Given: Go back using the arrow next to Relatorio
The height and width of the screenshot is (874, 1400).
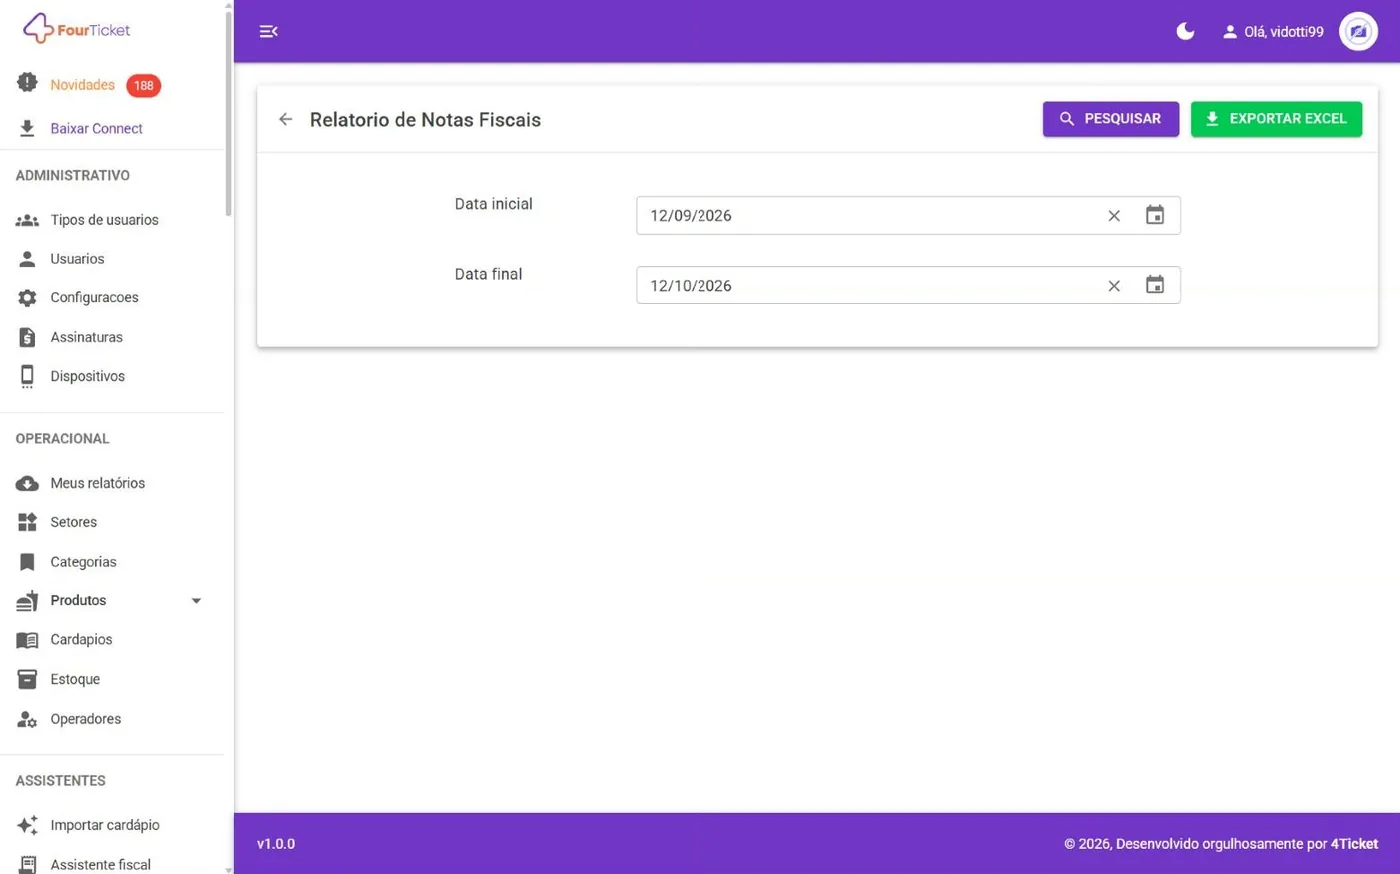Looking at the screenshot, I should (x=285, y=119).
